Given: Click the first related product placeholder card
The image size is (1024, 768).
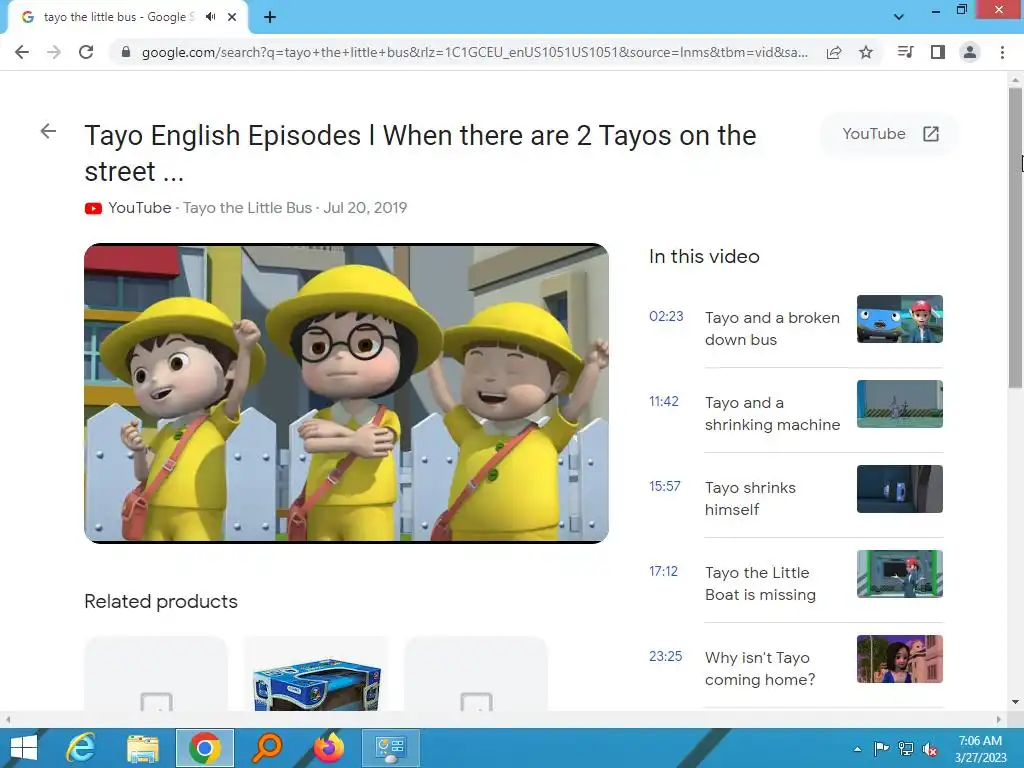Looking at the screenshot, I should (x=156, y=673).
